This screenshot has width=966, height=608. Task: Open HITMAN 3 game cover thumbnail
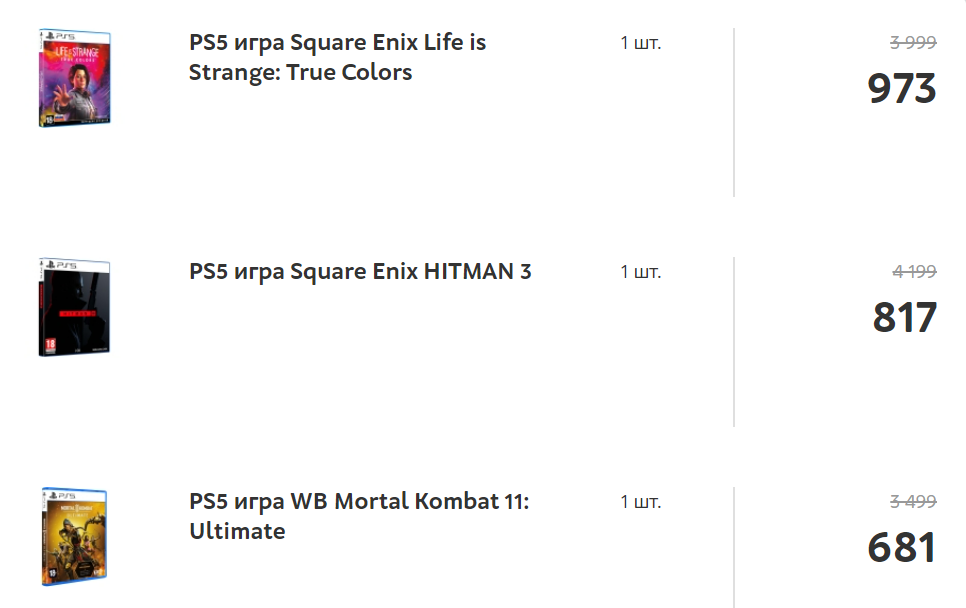point(75,307)
